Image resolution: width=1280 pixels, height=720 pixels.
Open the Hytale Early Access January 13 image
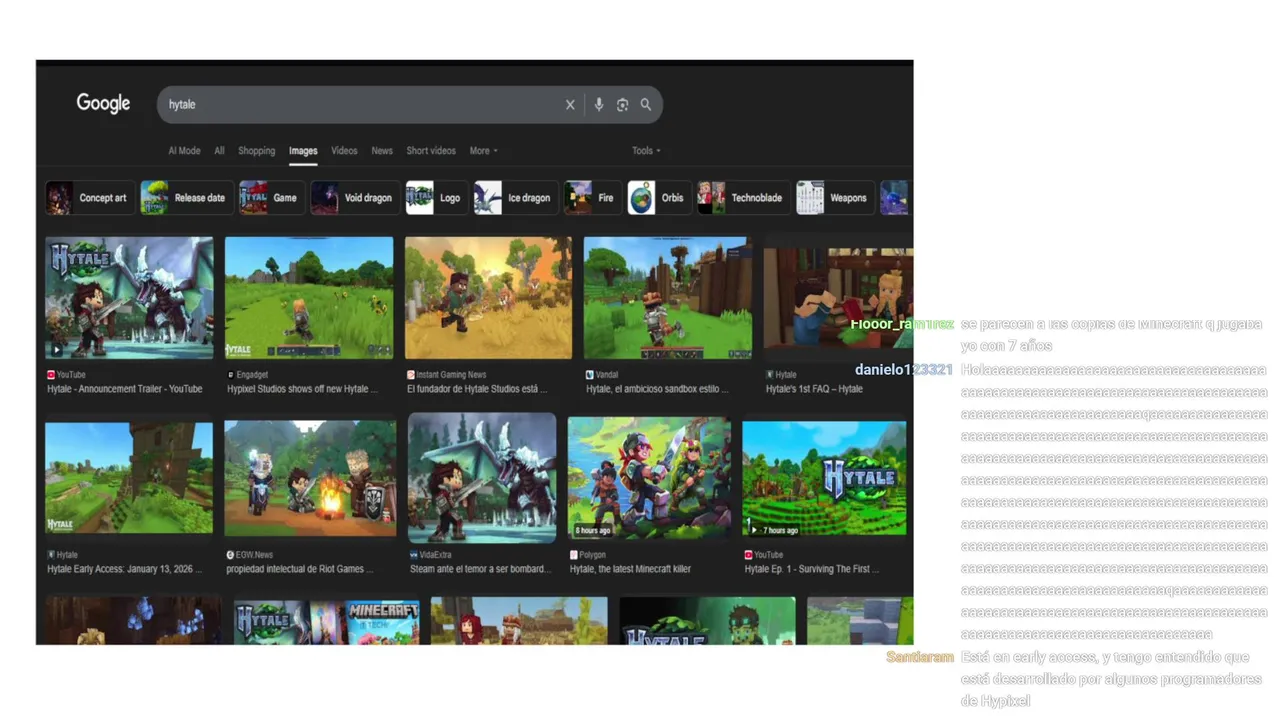point(129,477)
